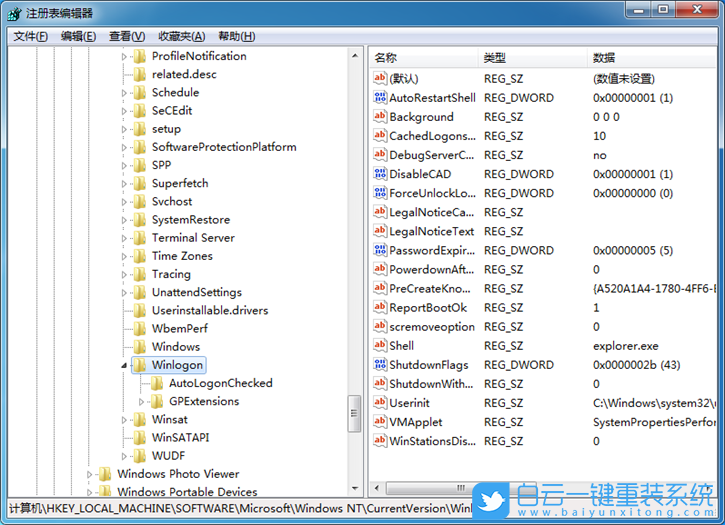
Task: Click the (默认) default value icon
Action: tap(380, 78)
